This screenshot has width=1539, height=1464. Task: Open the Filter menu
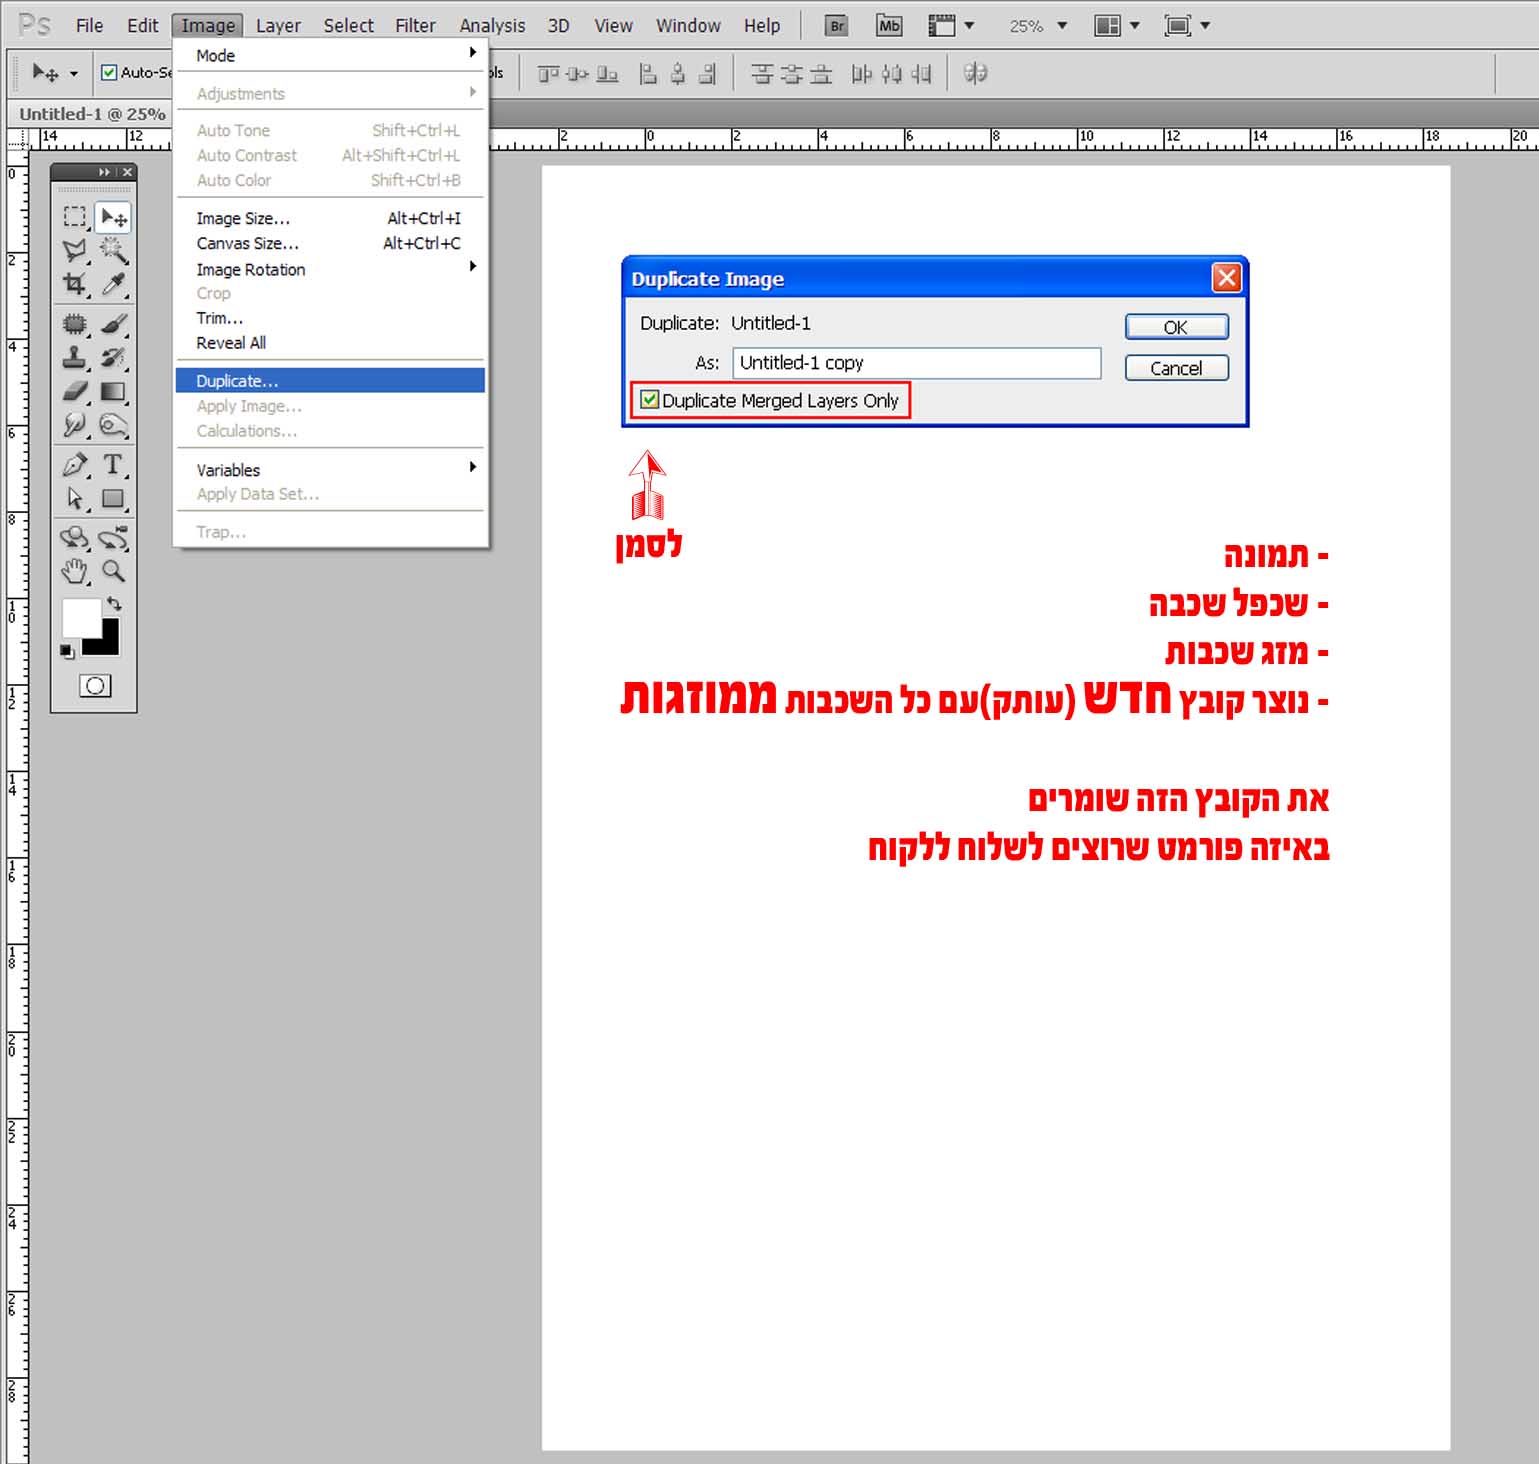[x=415, y=26]
